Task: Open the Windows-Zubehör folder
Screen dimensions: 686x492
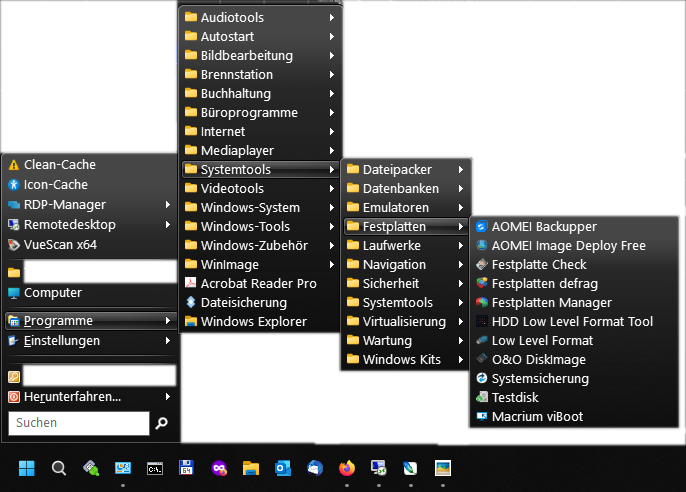Action: tap(260, 246)
